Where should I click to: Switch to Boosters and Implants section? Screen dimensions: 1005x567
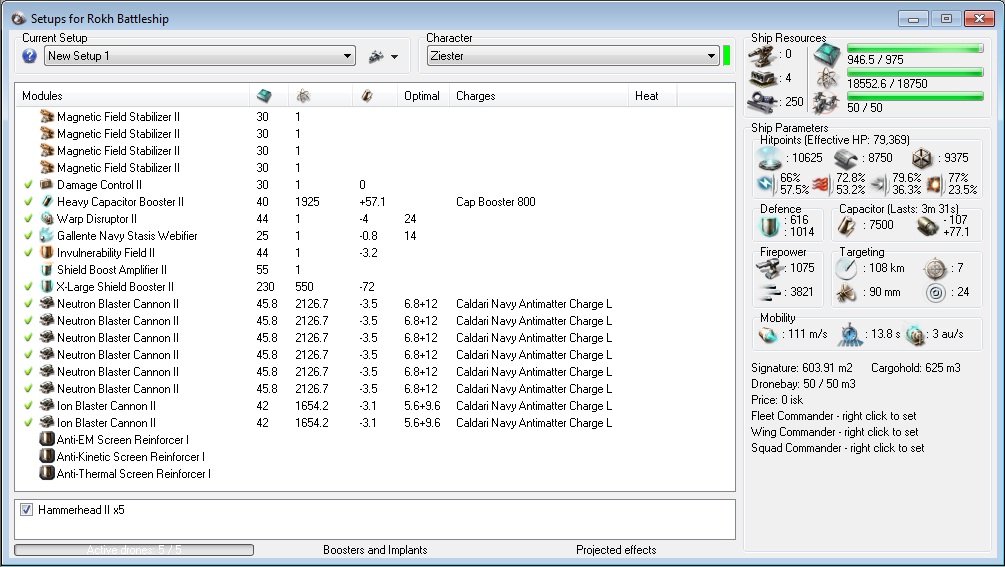[x=375, y=550]
